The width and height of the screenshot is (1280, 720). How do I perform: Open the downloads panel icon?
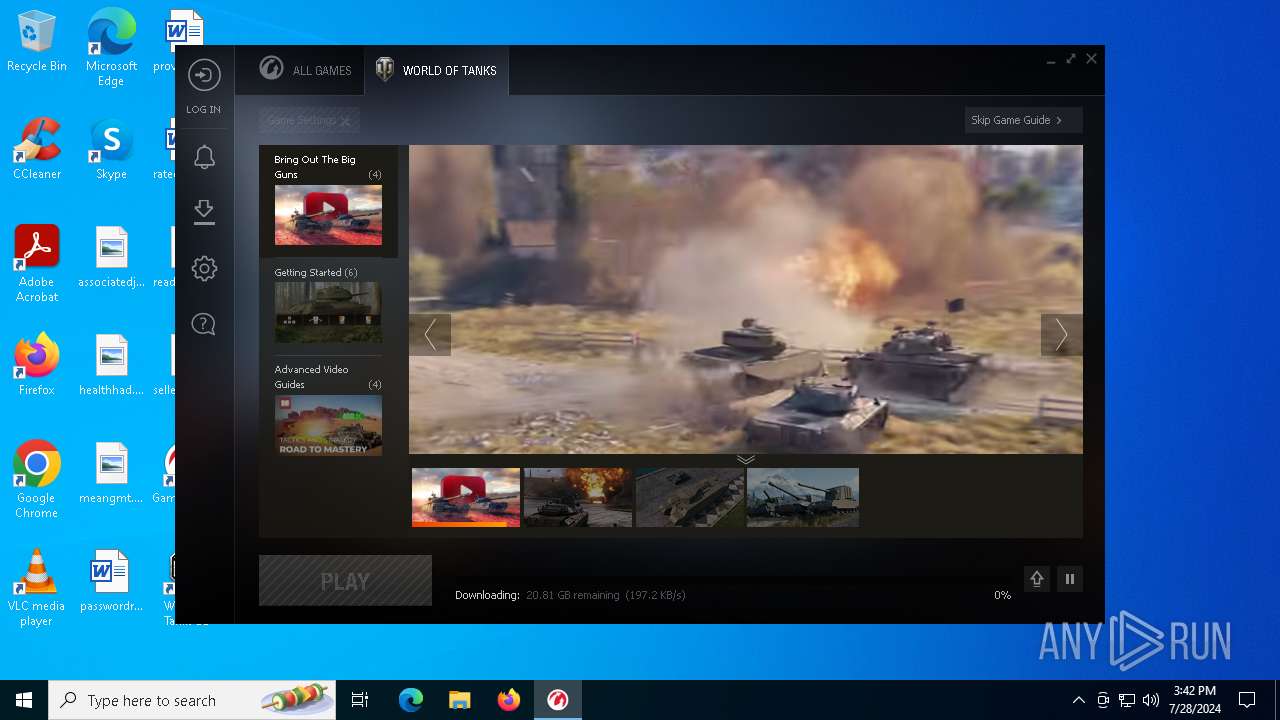point(204,211)
